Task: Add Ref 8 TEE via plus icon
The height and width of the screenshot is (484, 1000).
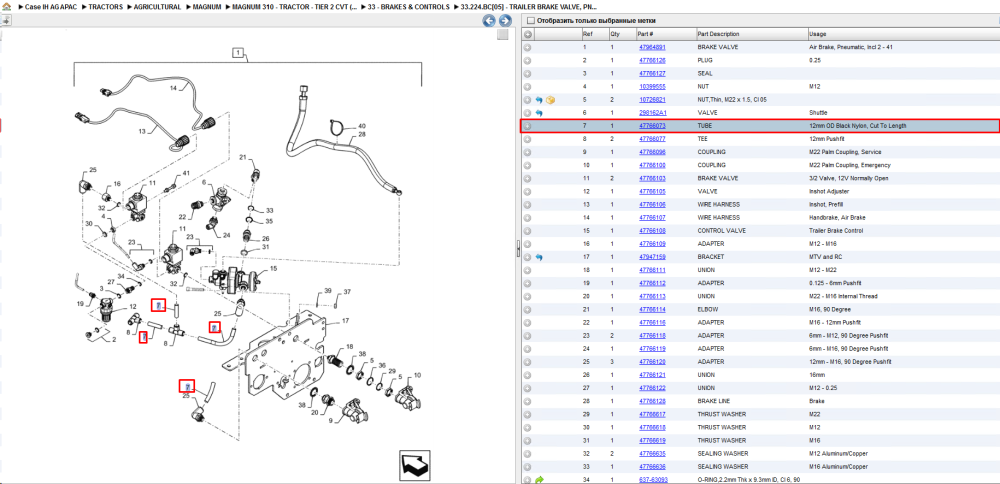Action: [x=527, y=139]
